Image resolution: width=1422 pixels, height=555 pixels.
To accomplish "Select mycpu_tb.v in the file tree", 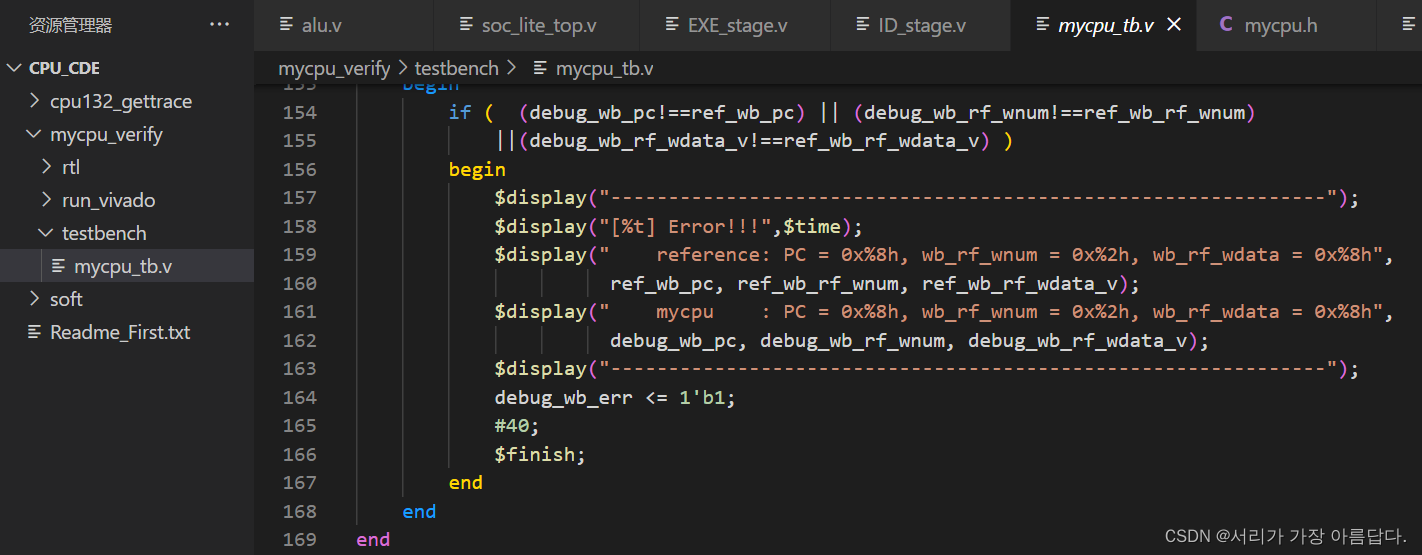I will 127,266.
